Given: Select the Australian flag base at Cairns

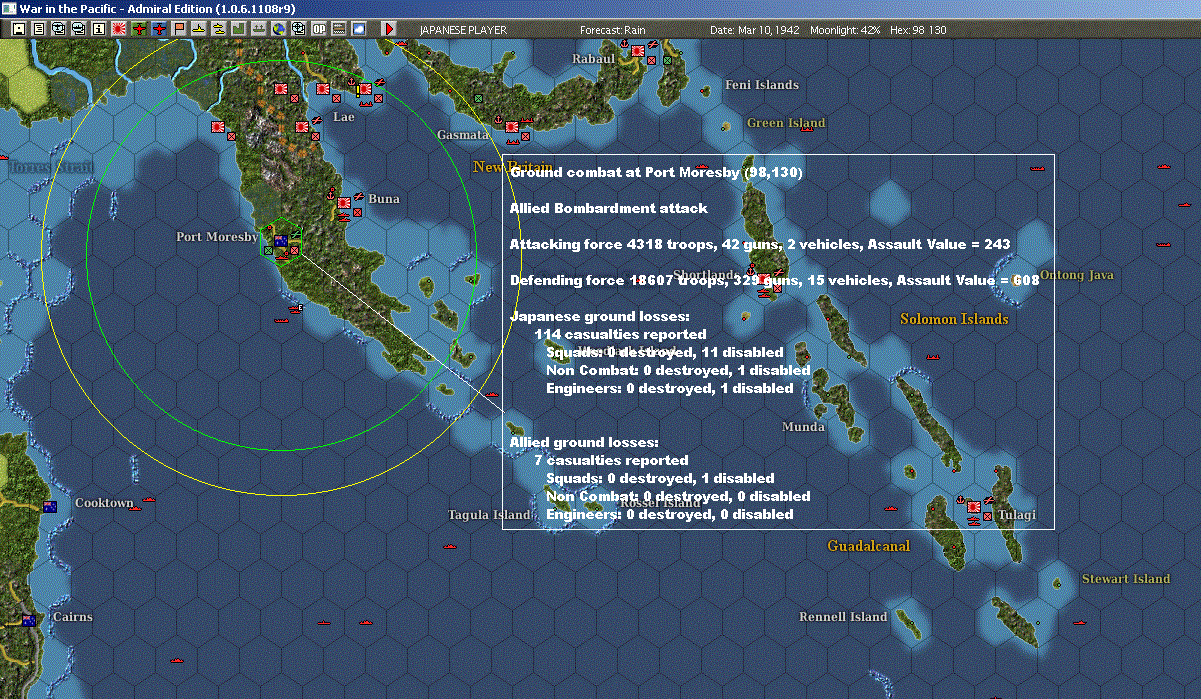Looking at the screenshot, I should (29, 620).
